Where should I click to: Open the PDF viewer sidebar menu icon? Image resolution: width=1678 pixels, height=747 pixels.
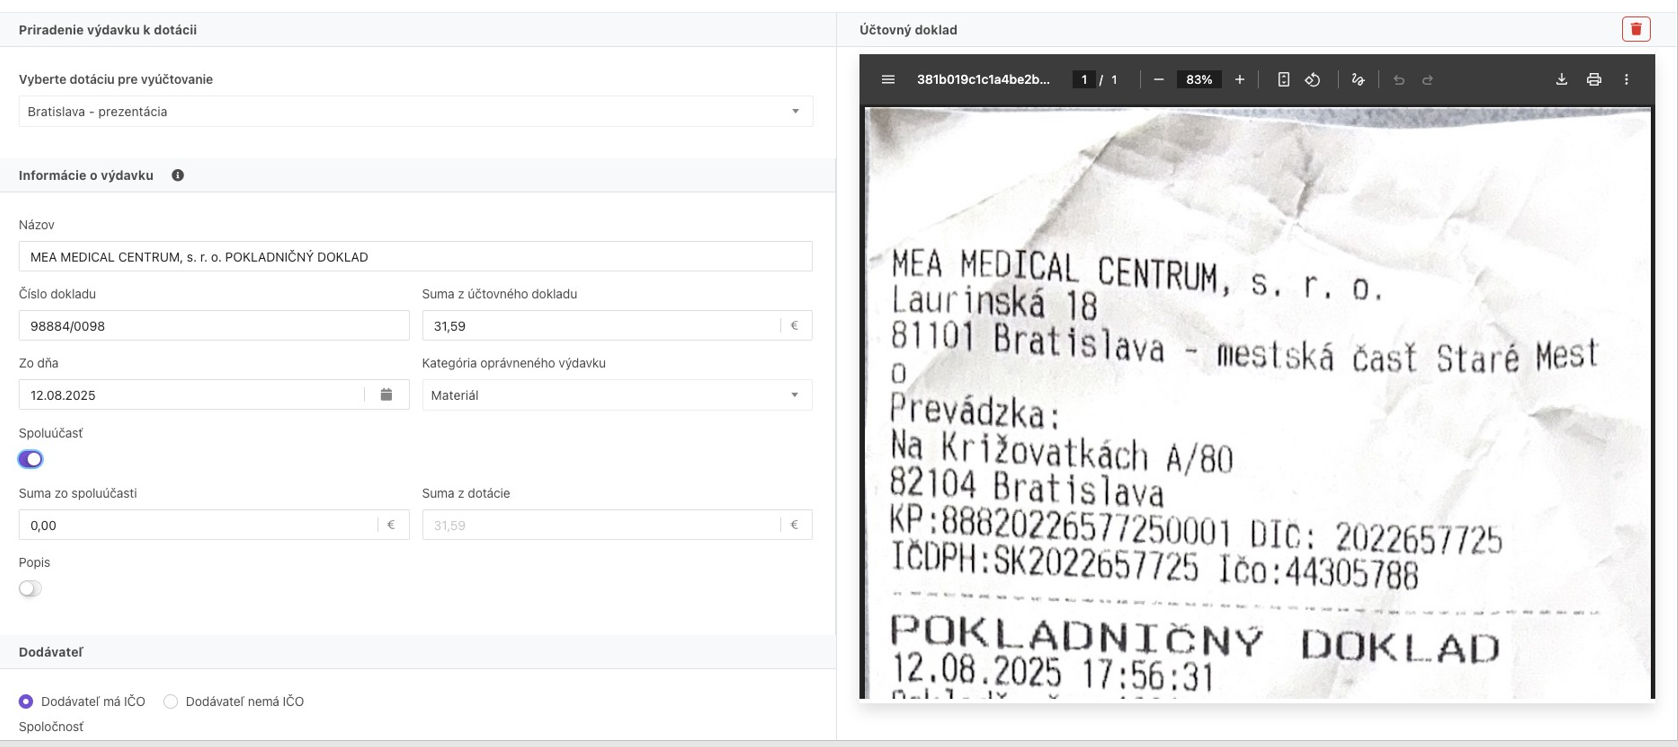(888, 80)
